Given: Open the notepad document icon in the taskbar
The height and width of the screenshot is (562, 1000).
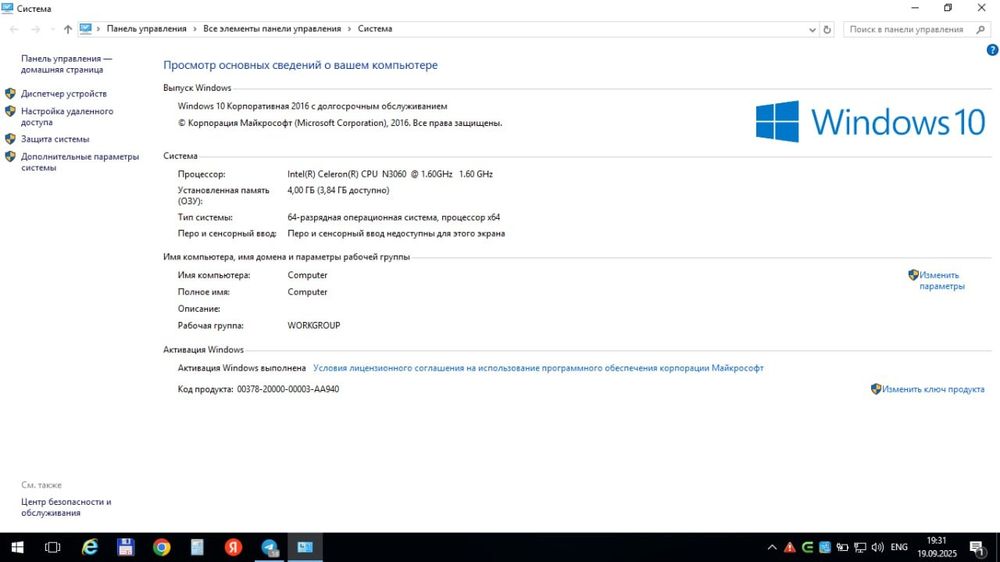Looking at the screenshot, I should coord(197,547).
